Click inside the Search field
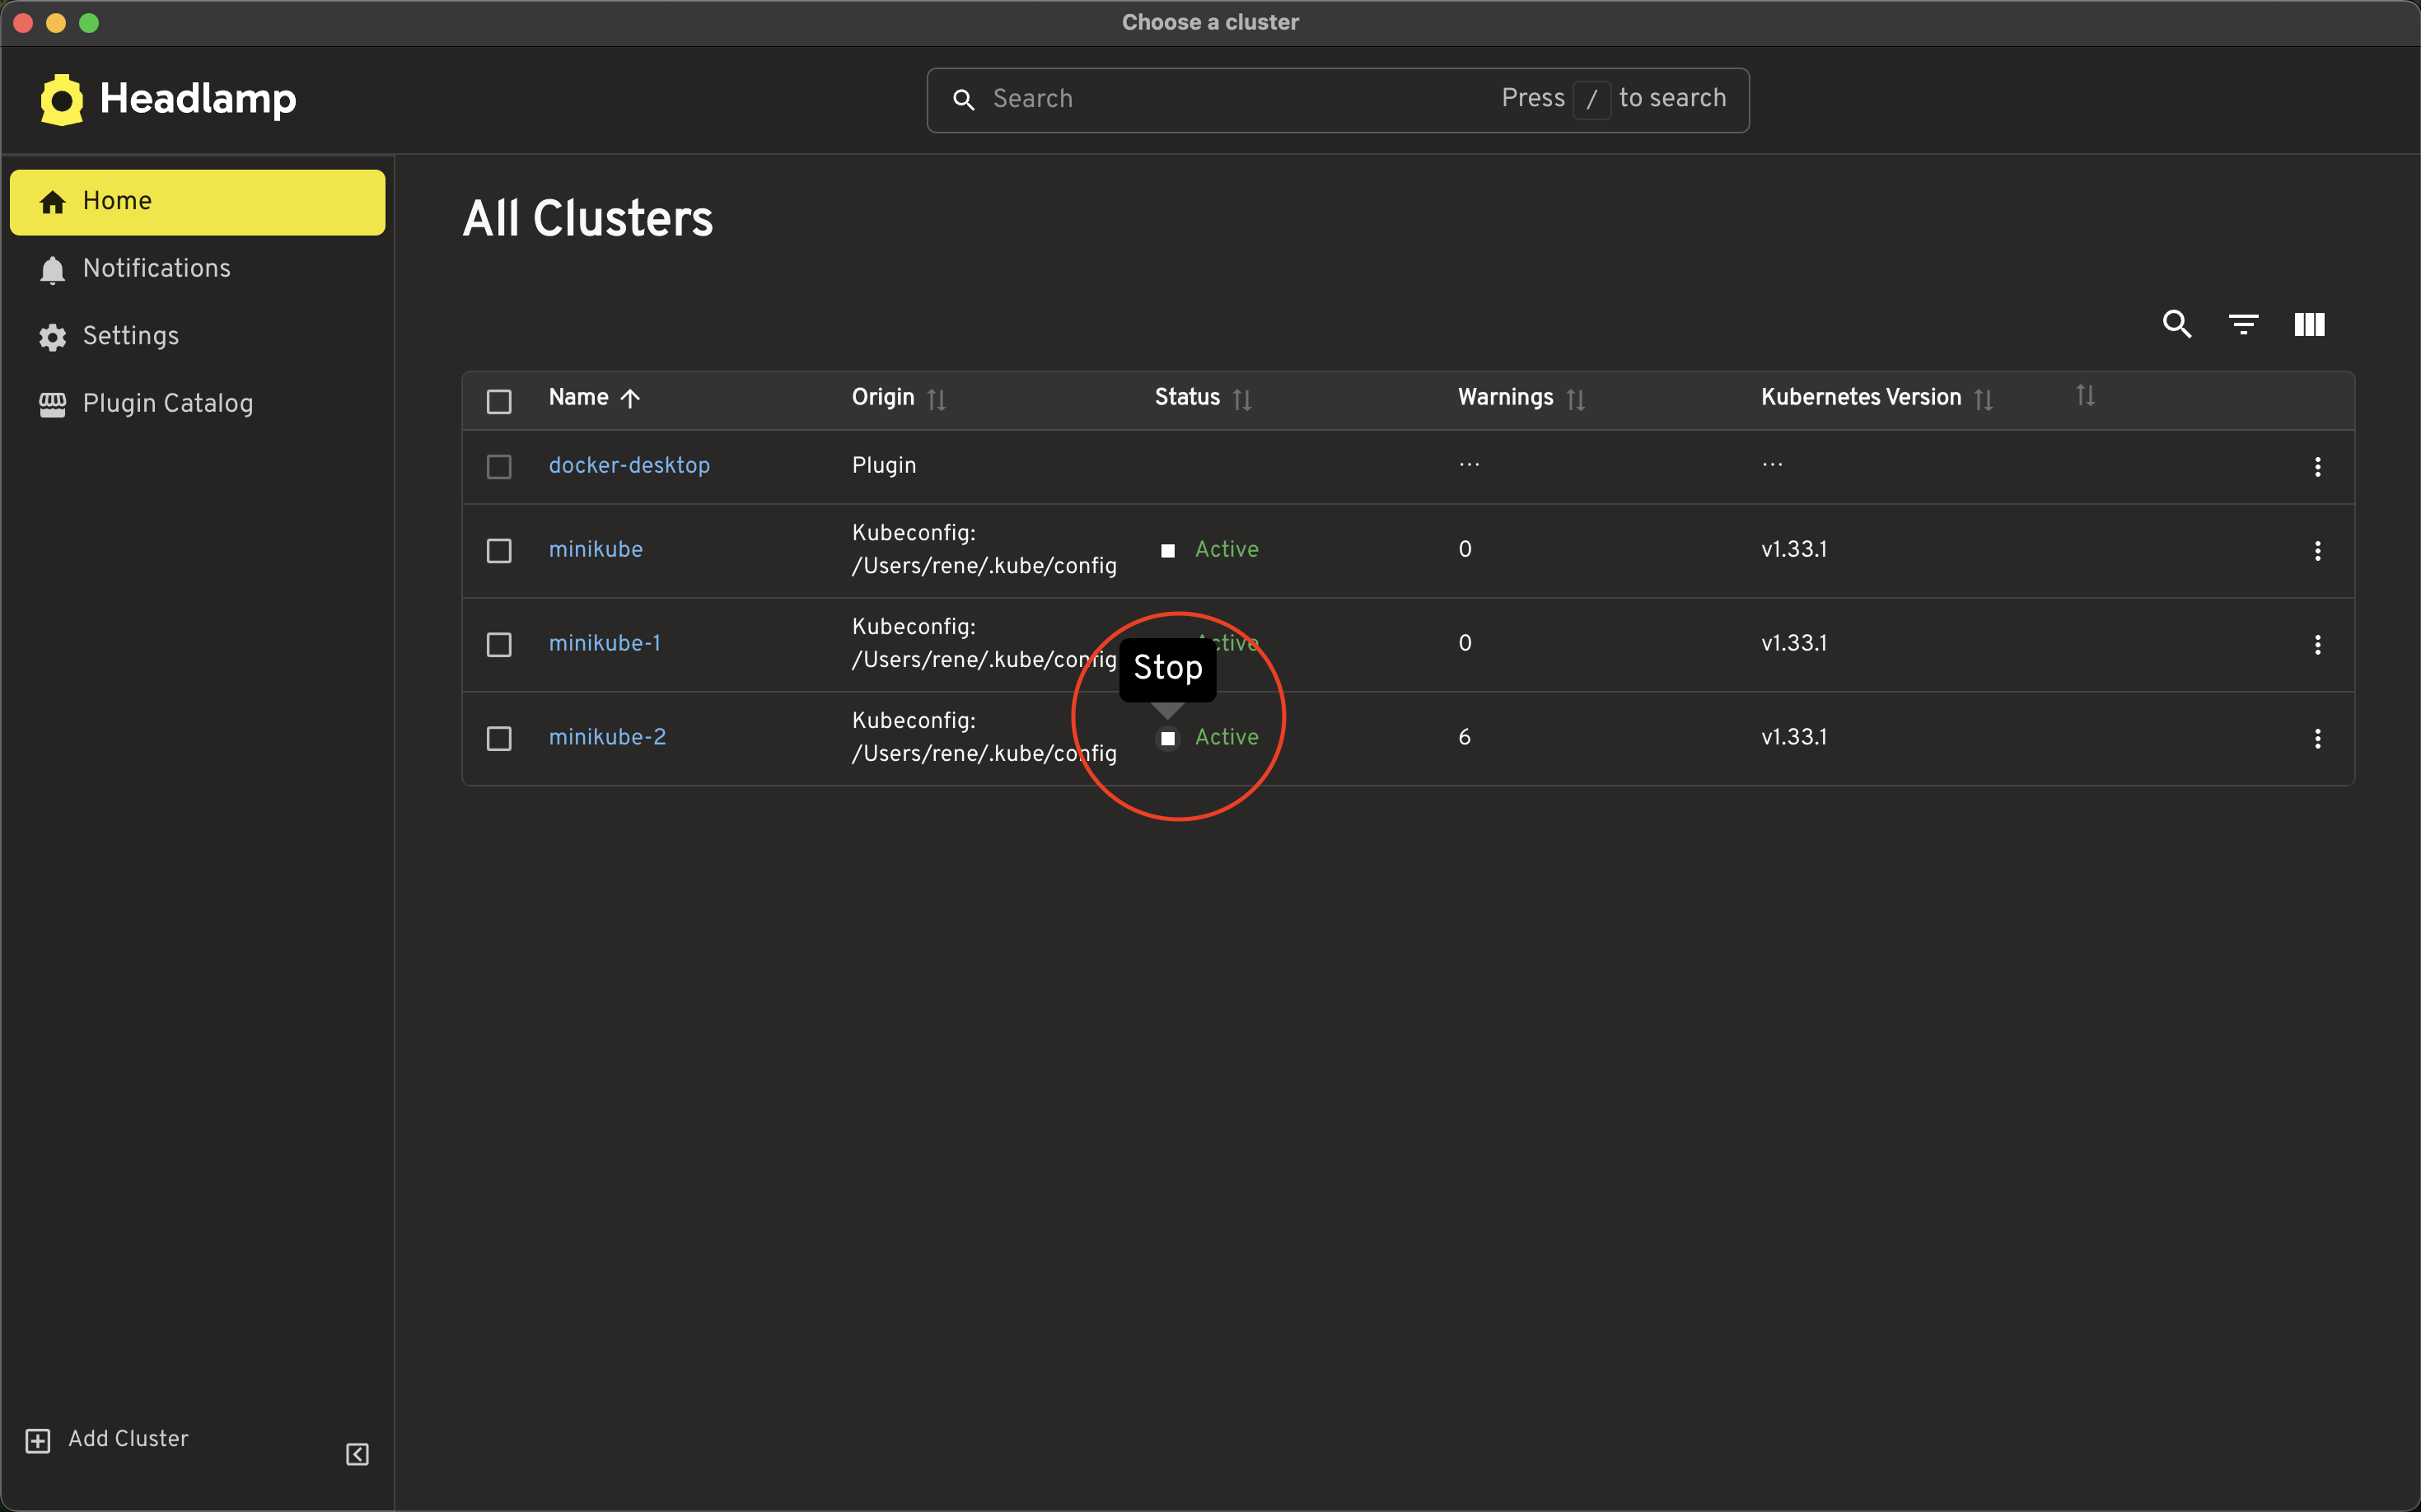Screen dimensions: 2421x1512 1200,99
